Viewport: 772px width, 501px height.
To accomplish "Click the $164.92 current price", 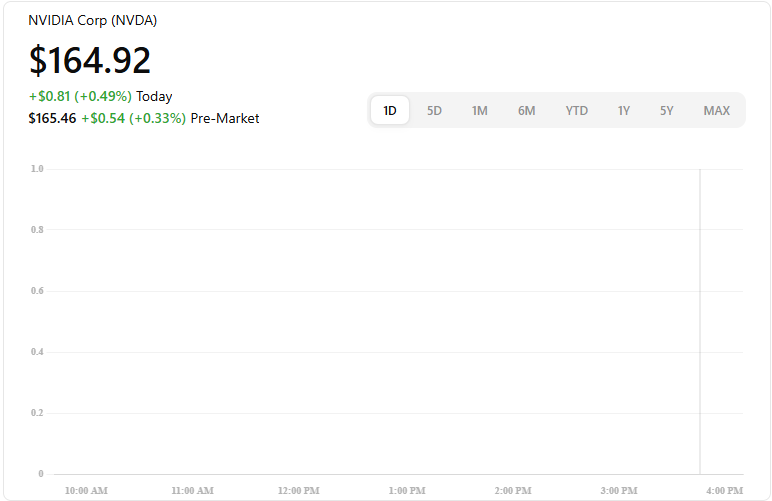I will pos(90,61).
